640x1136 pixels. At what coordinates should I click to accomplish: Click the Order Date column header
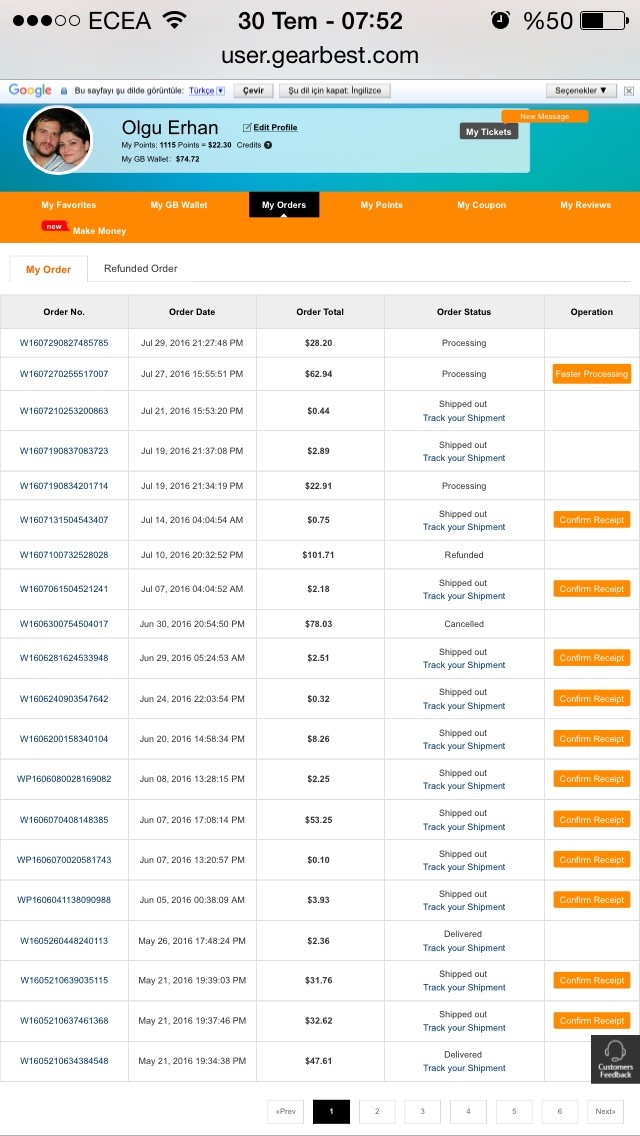(192, 312)
